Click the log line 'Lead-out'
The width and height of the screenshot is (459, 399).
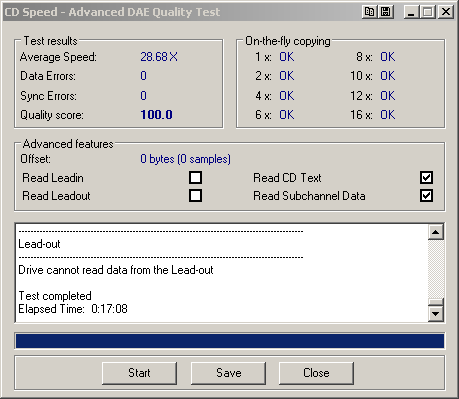(x=39, y=244)
